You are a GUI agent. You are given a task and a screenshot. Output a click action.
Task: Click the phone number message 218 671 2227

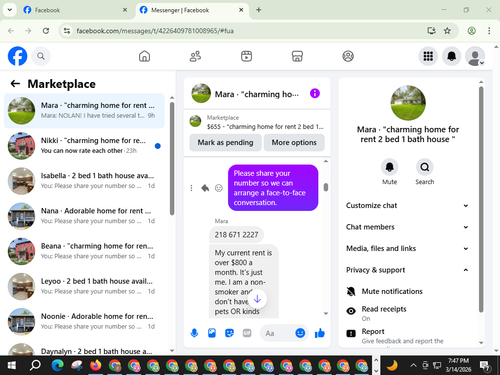coord(236,235)
